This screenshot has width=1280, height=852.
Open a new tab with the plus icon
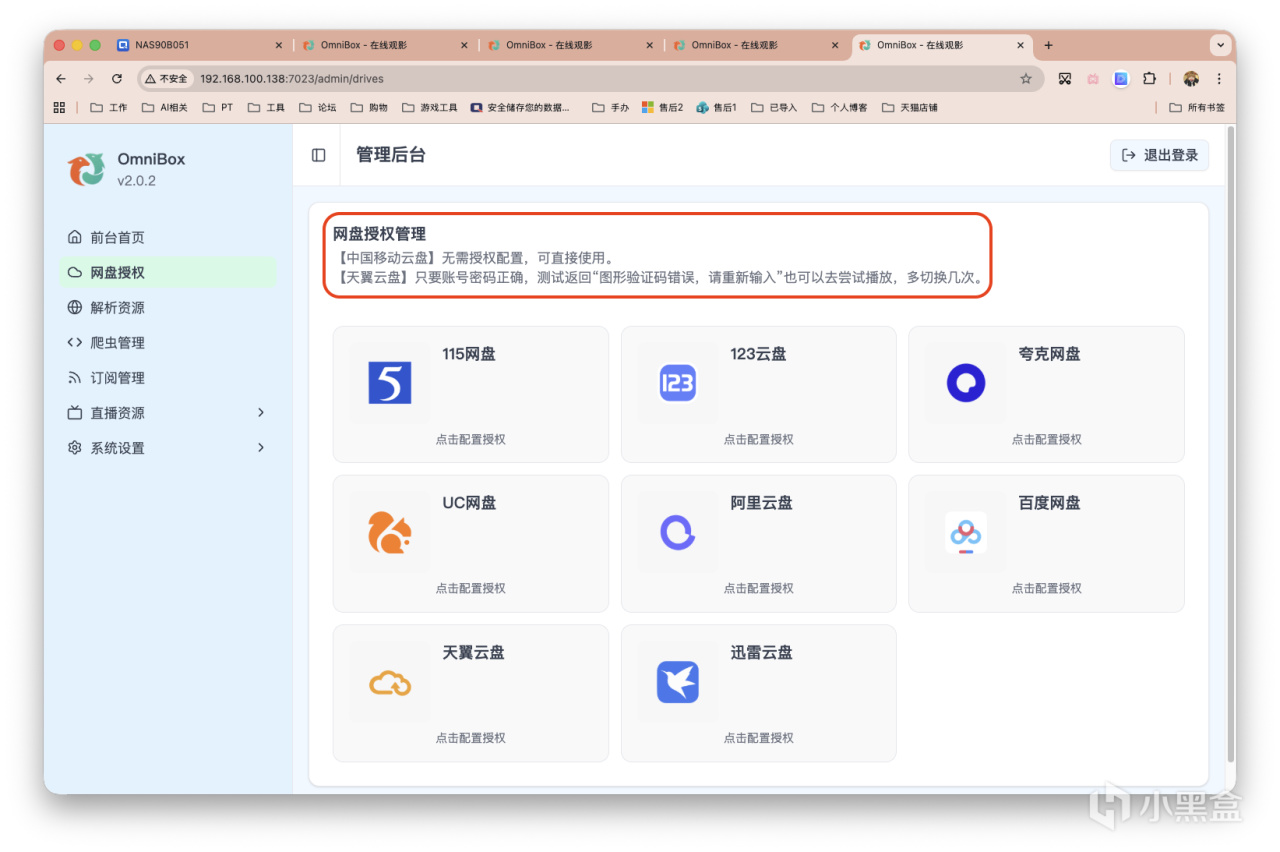1048,45
